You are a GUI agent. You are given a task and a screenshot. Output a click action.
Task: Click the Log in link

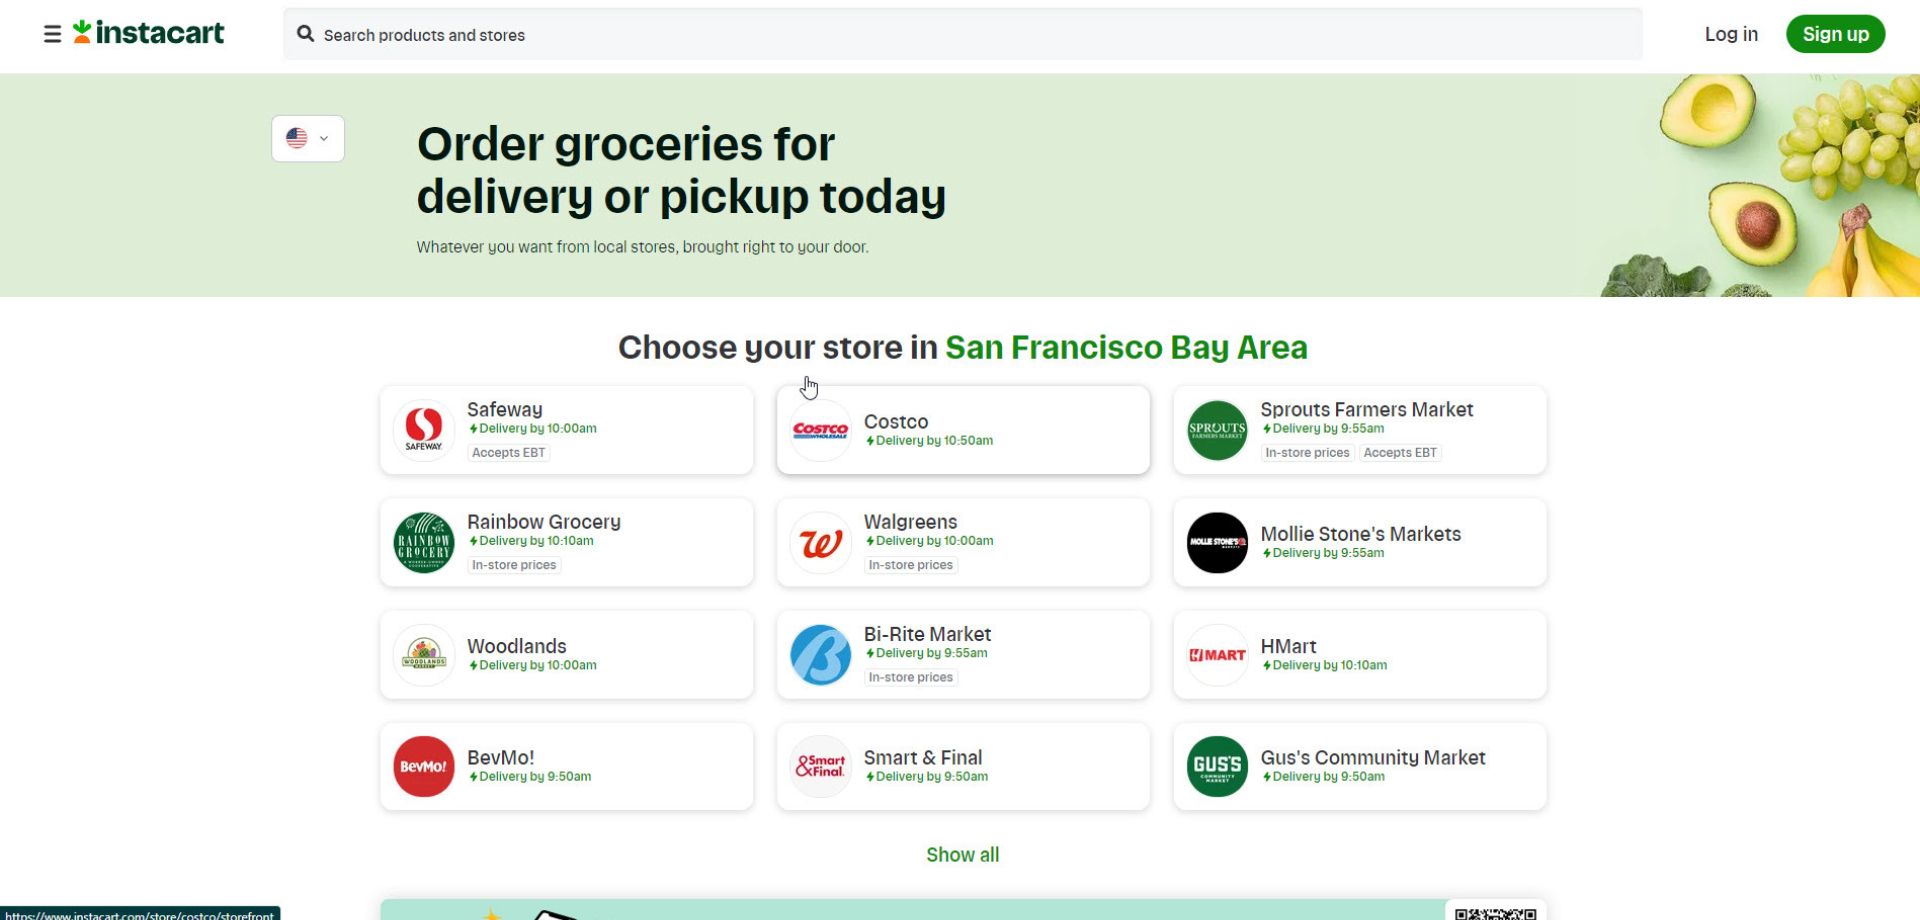[1731, 33]
